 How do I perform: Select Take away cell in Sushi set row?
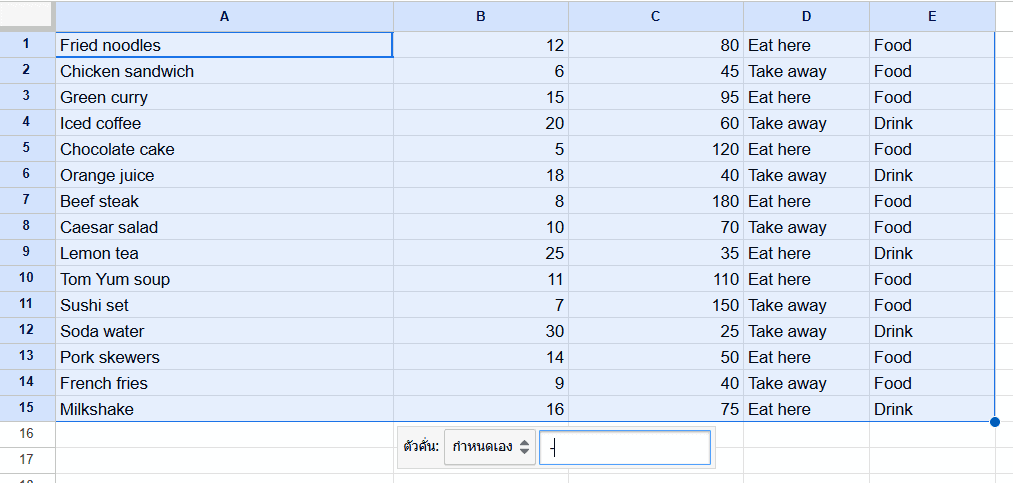coord(806,305)
